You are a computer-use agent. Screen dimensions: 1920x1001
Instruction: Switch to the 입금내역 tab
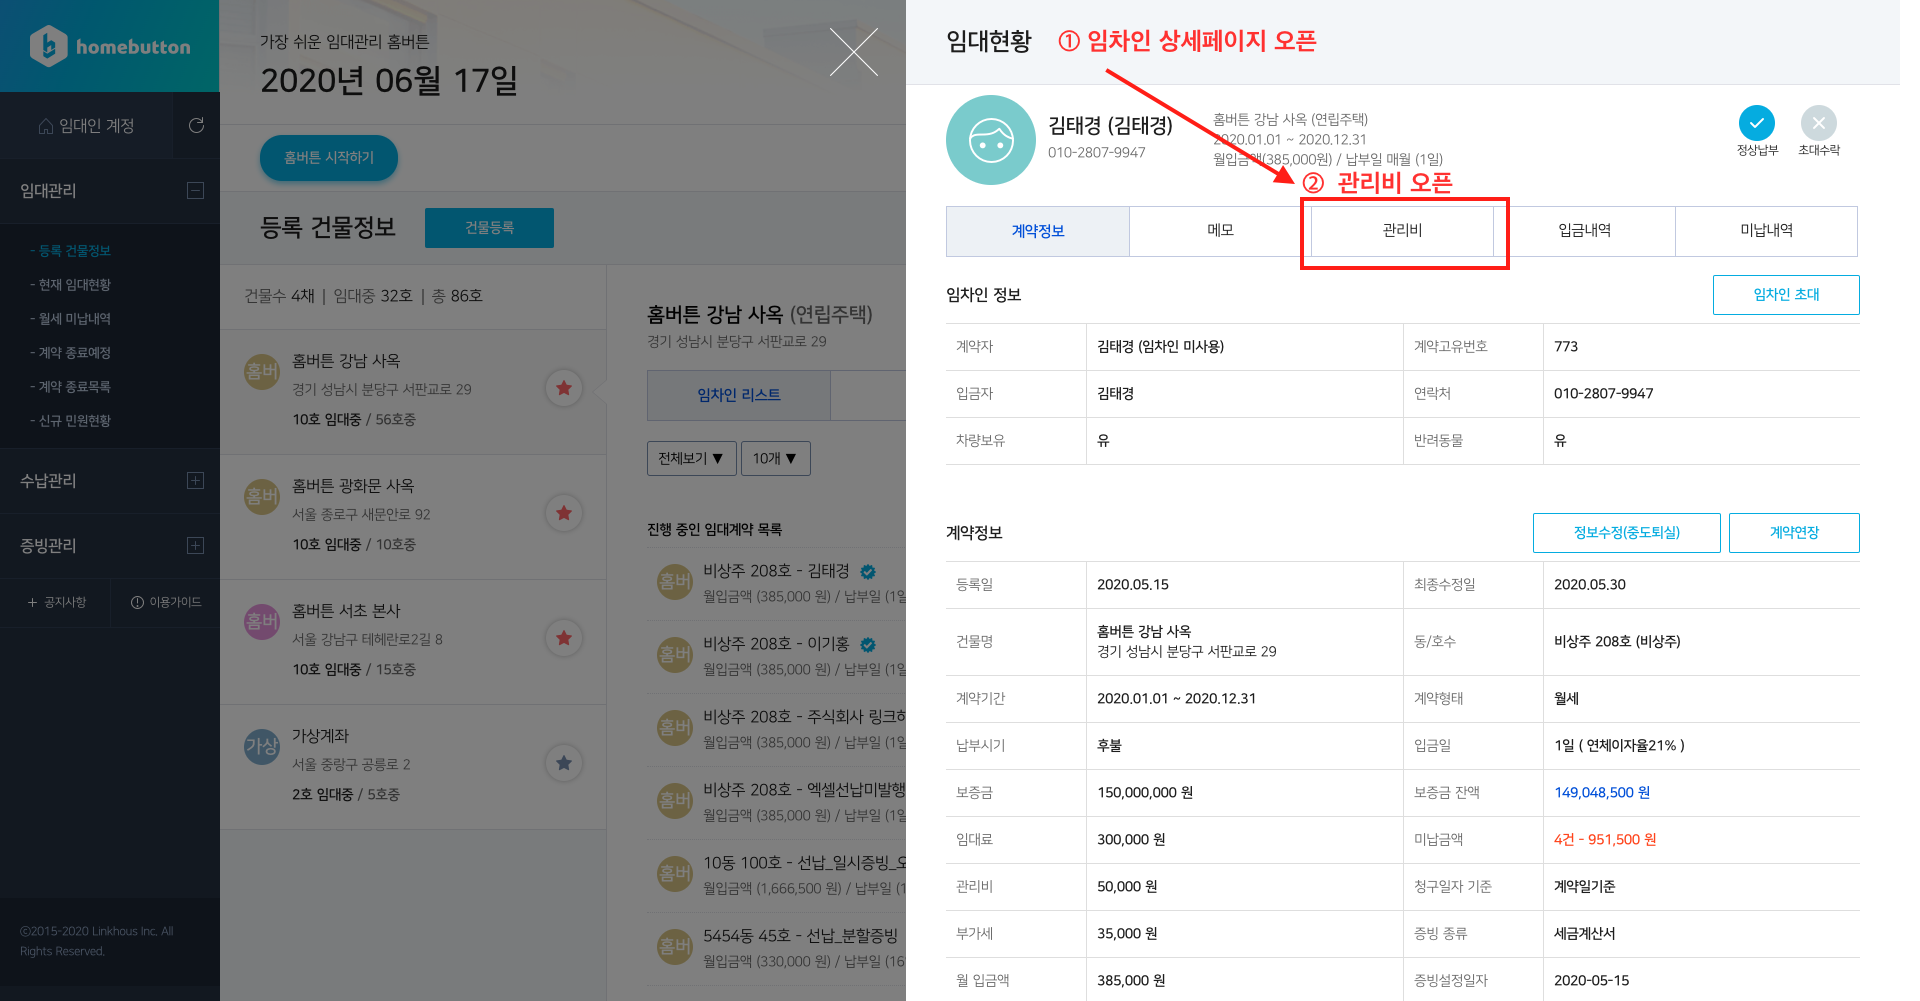[1585, 230]
